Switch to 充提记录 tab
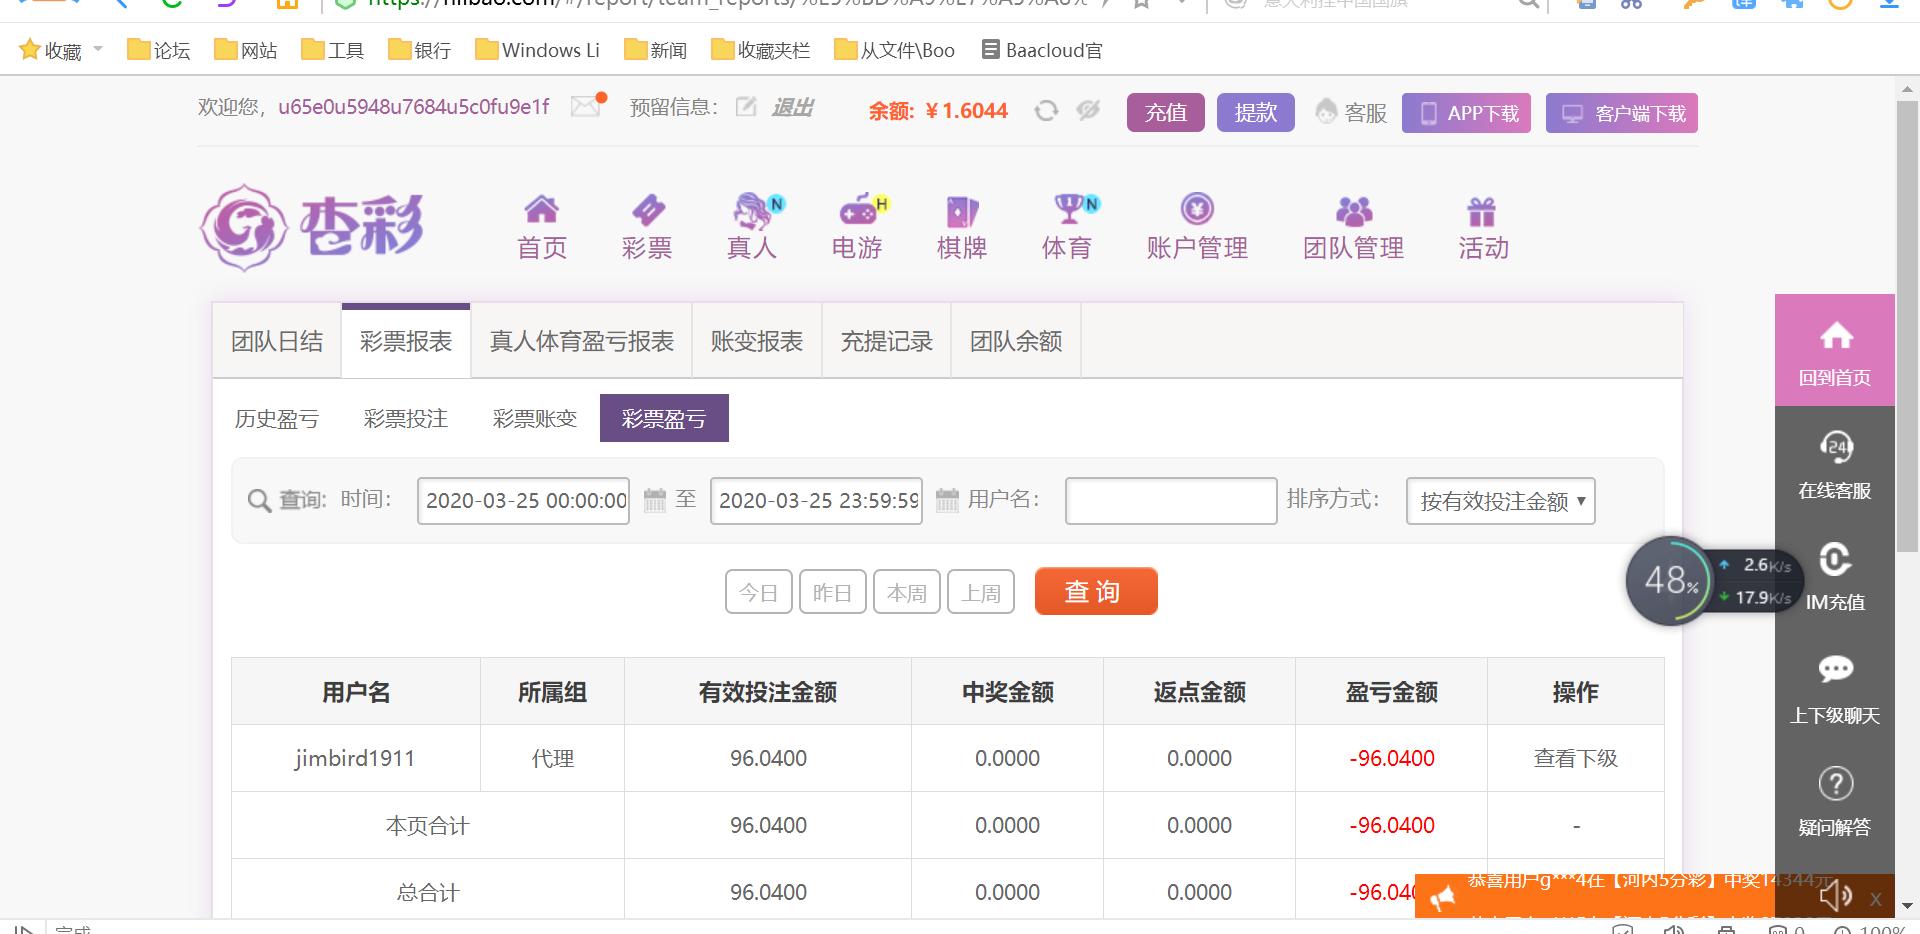The height and width of the screenshot is (934, 1920). click(x=886, y=342)
